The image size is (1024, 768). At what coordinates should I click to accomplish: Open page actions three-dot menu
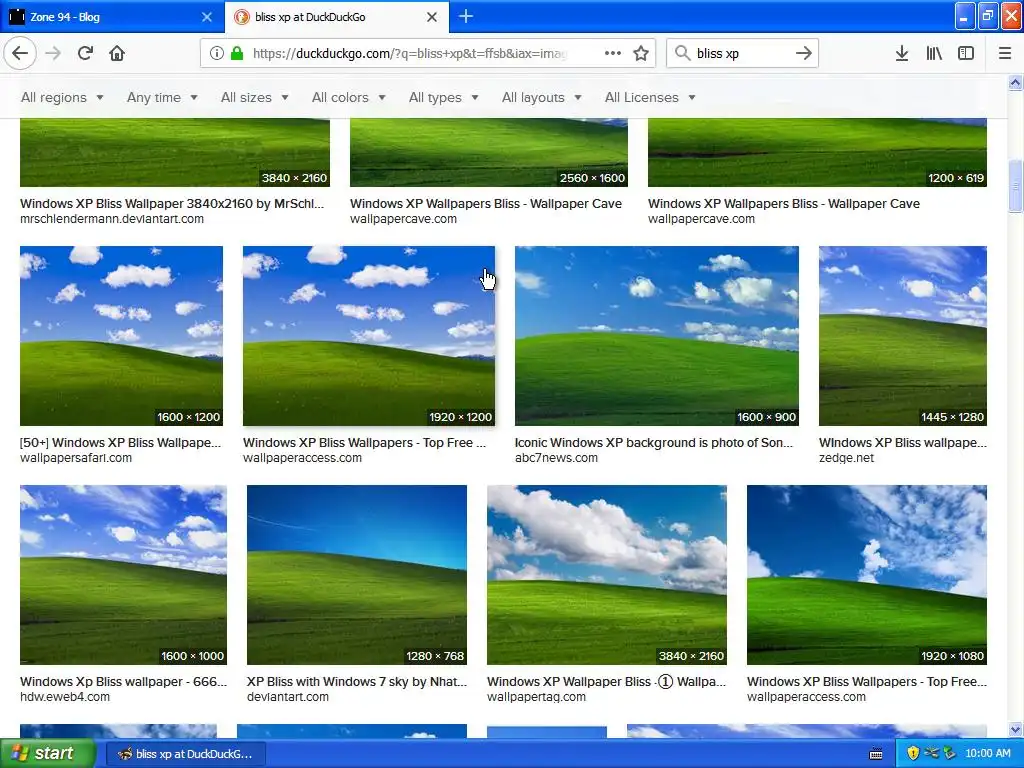point(613,53)
